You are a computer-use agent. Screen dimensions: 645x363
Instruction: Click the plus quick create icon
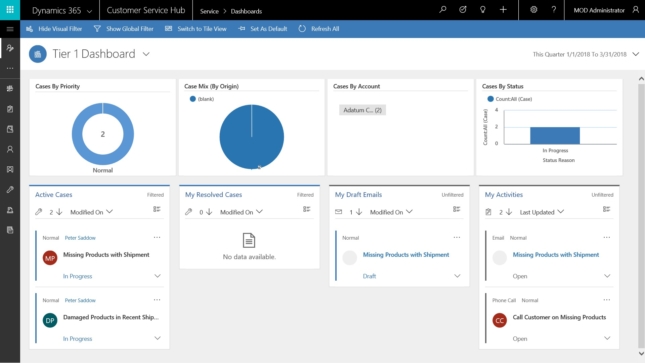coord(503,10)
